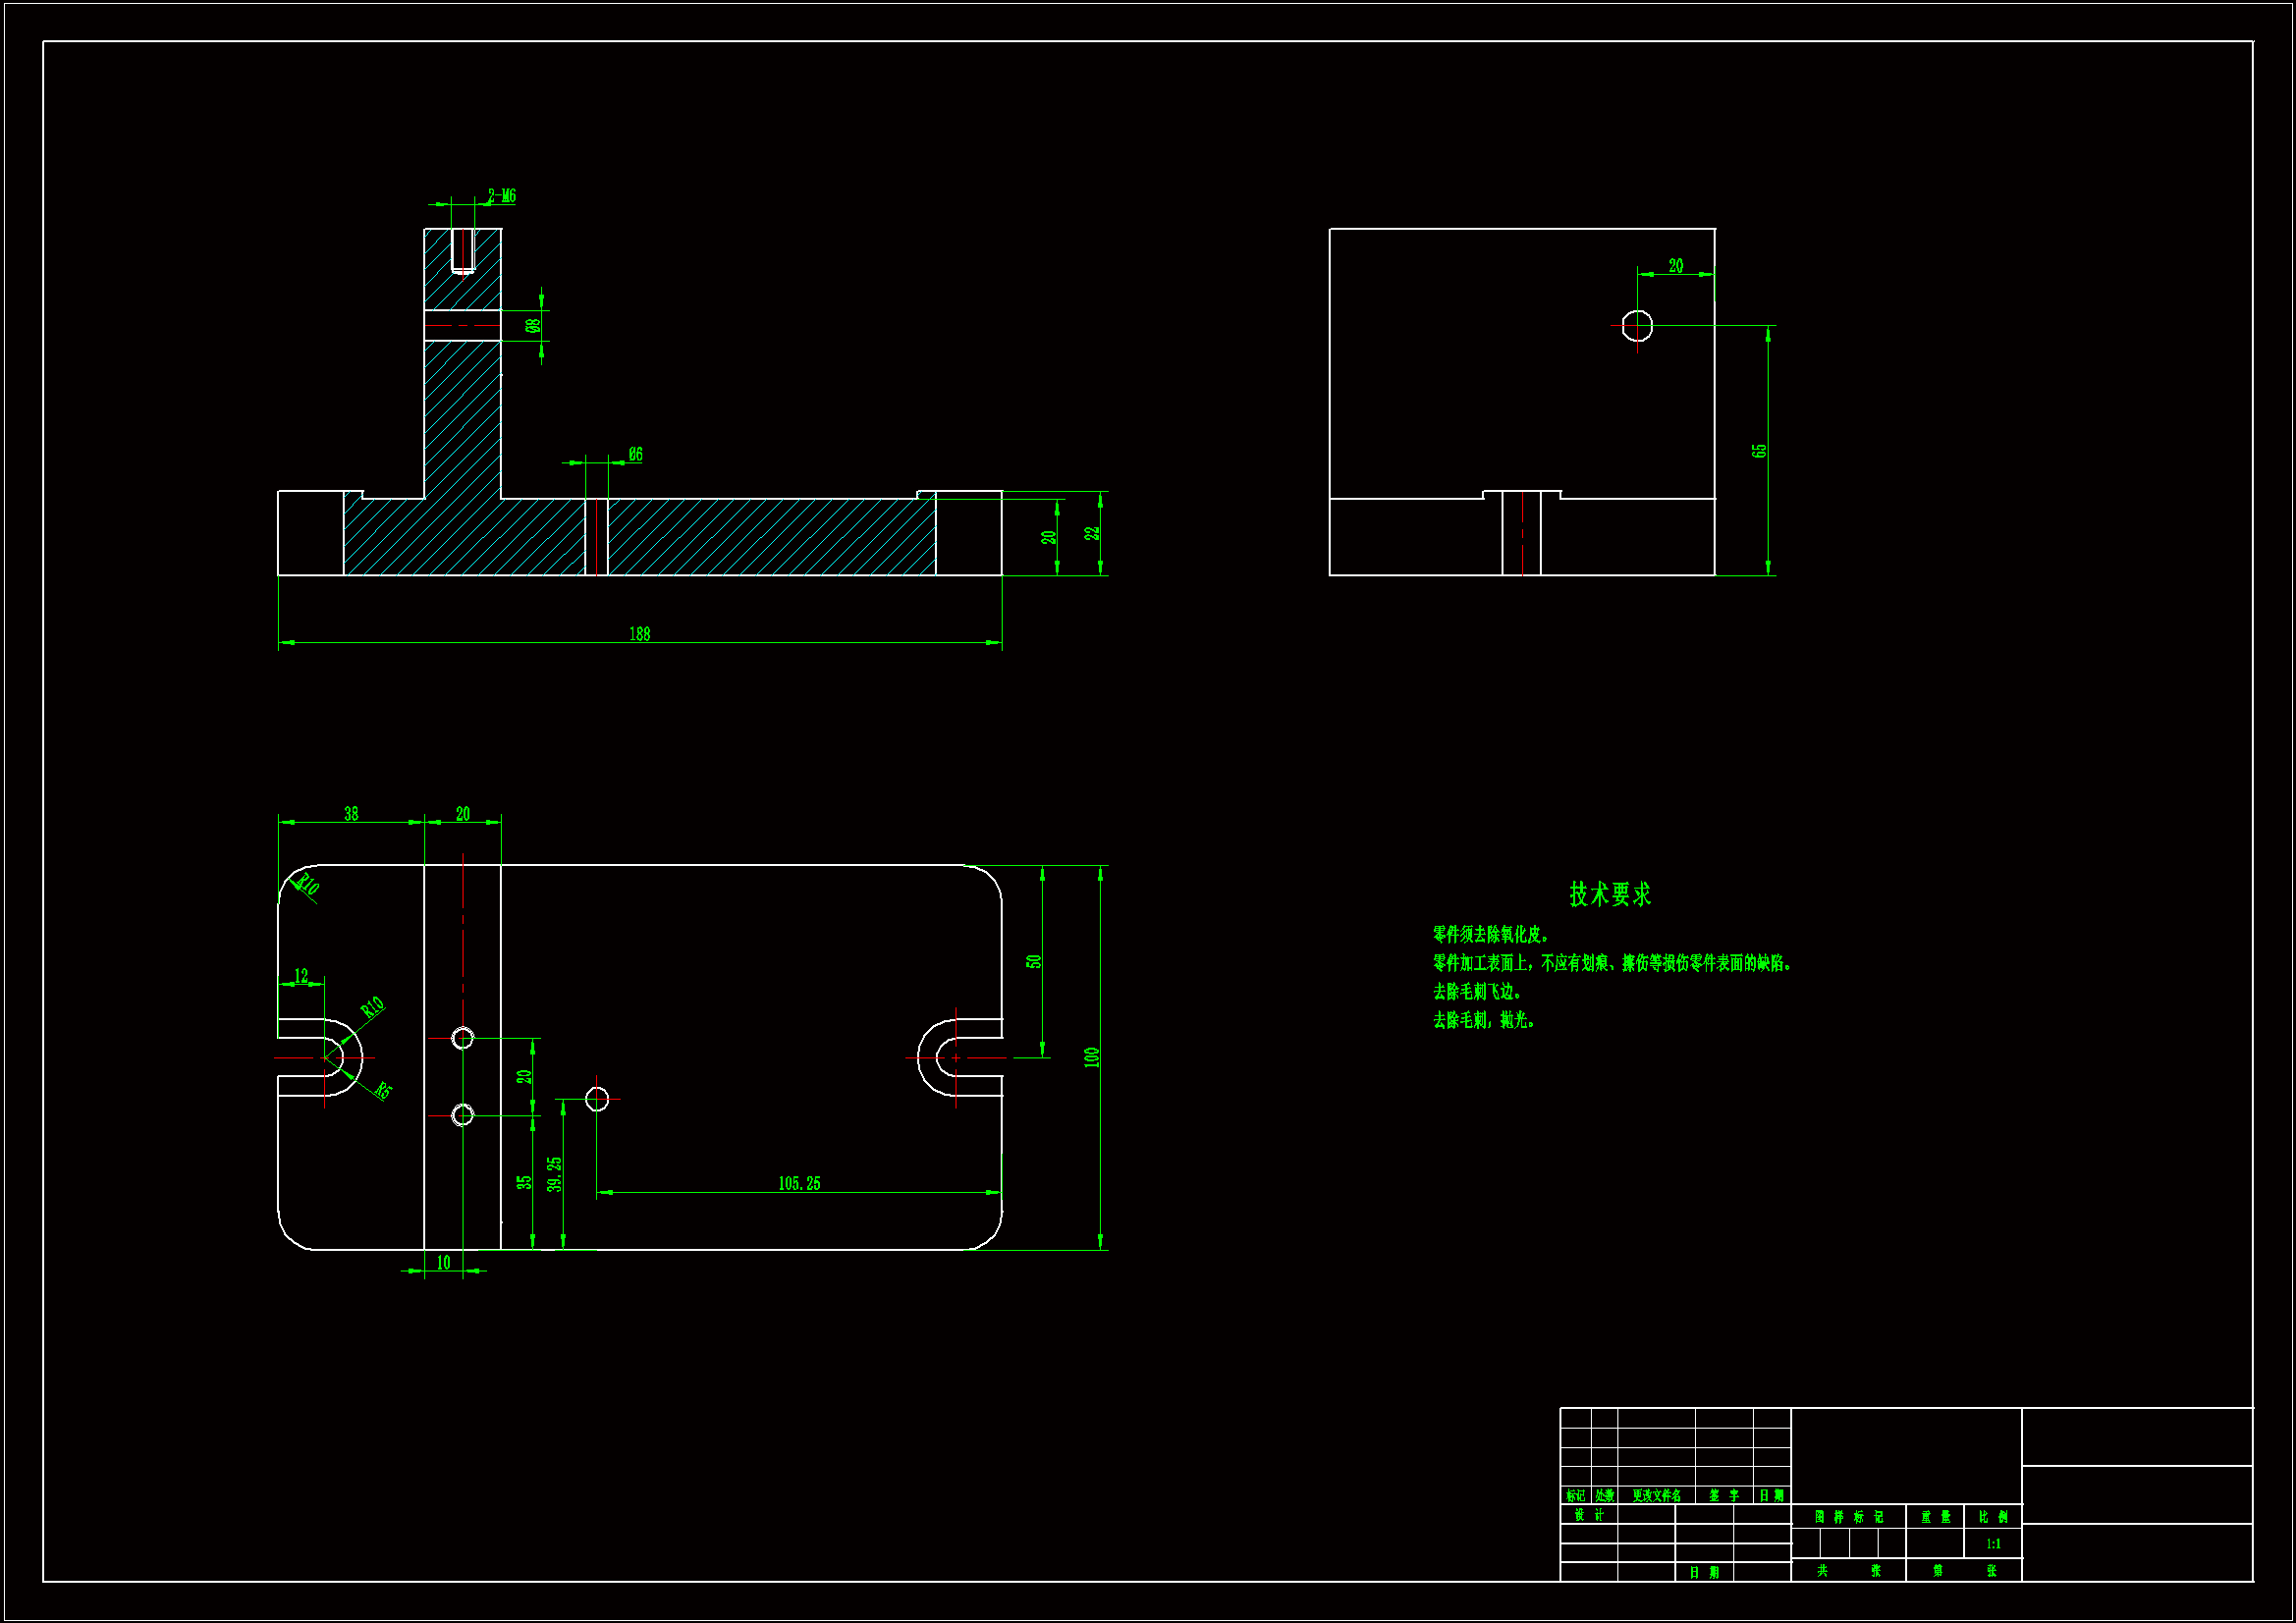2296x1623 pixels.
Task: Click the 重量 title block cell
Action: pyautogui.click(x=1935, y=1517)
